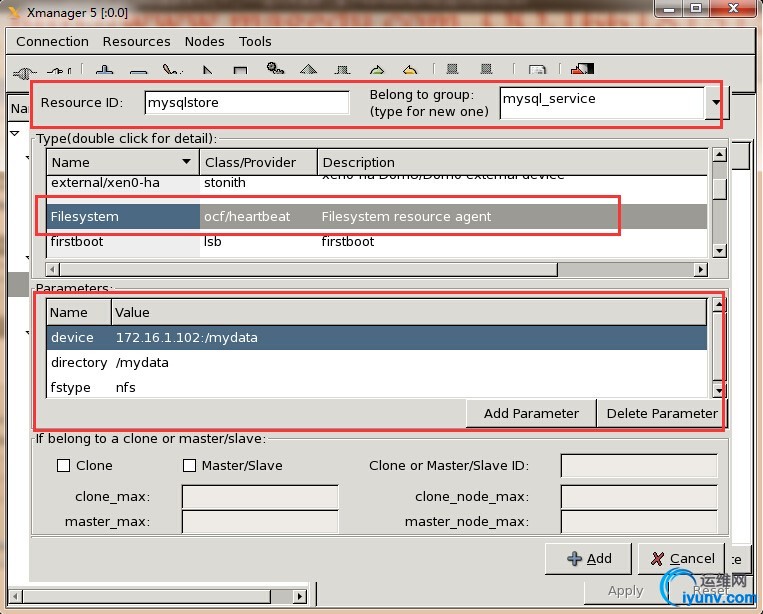The image size is (763, 614).
Task: Click the Name column header in Parameters
Action: (79, 312)
